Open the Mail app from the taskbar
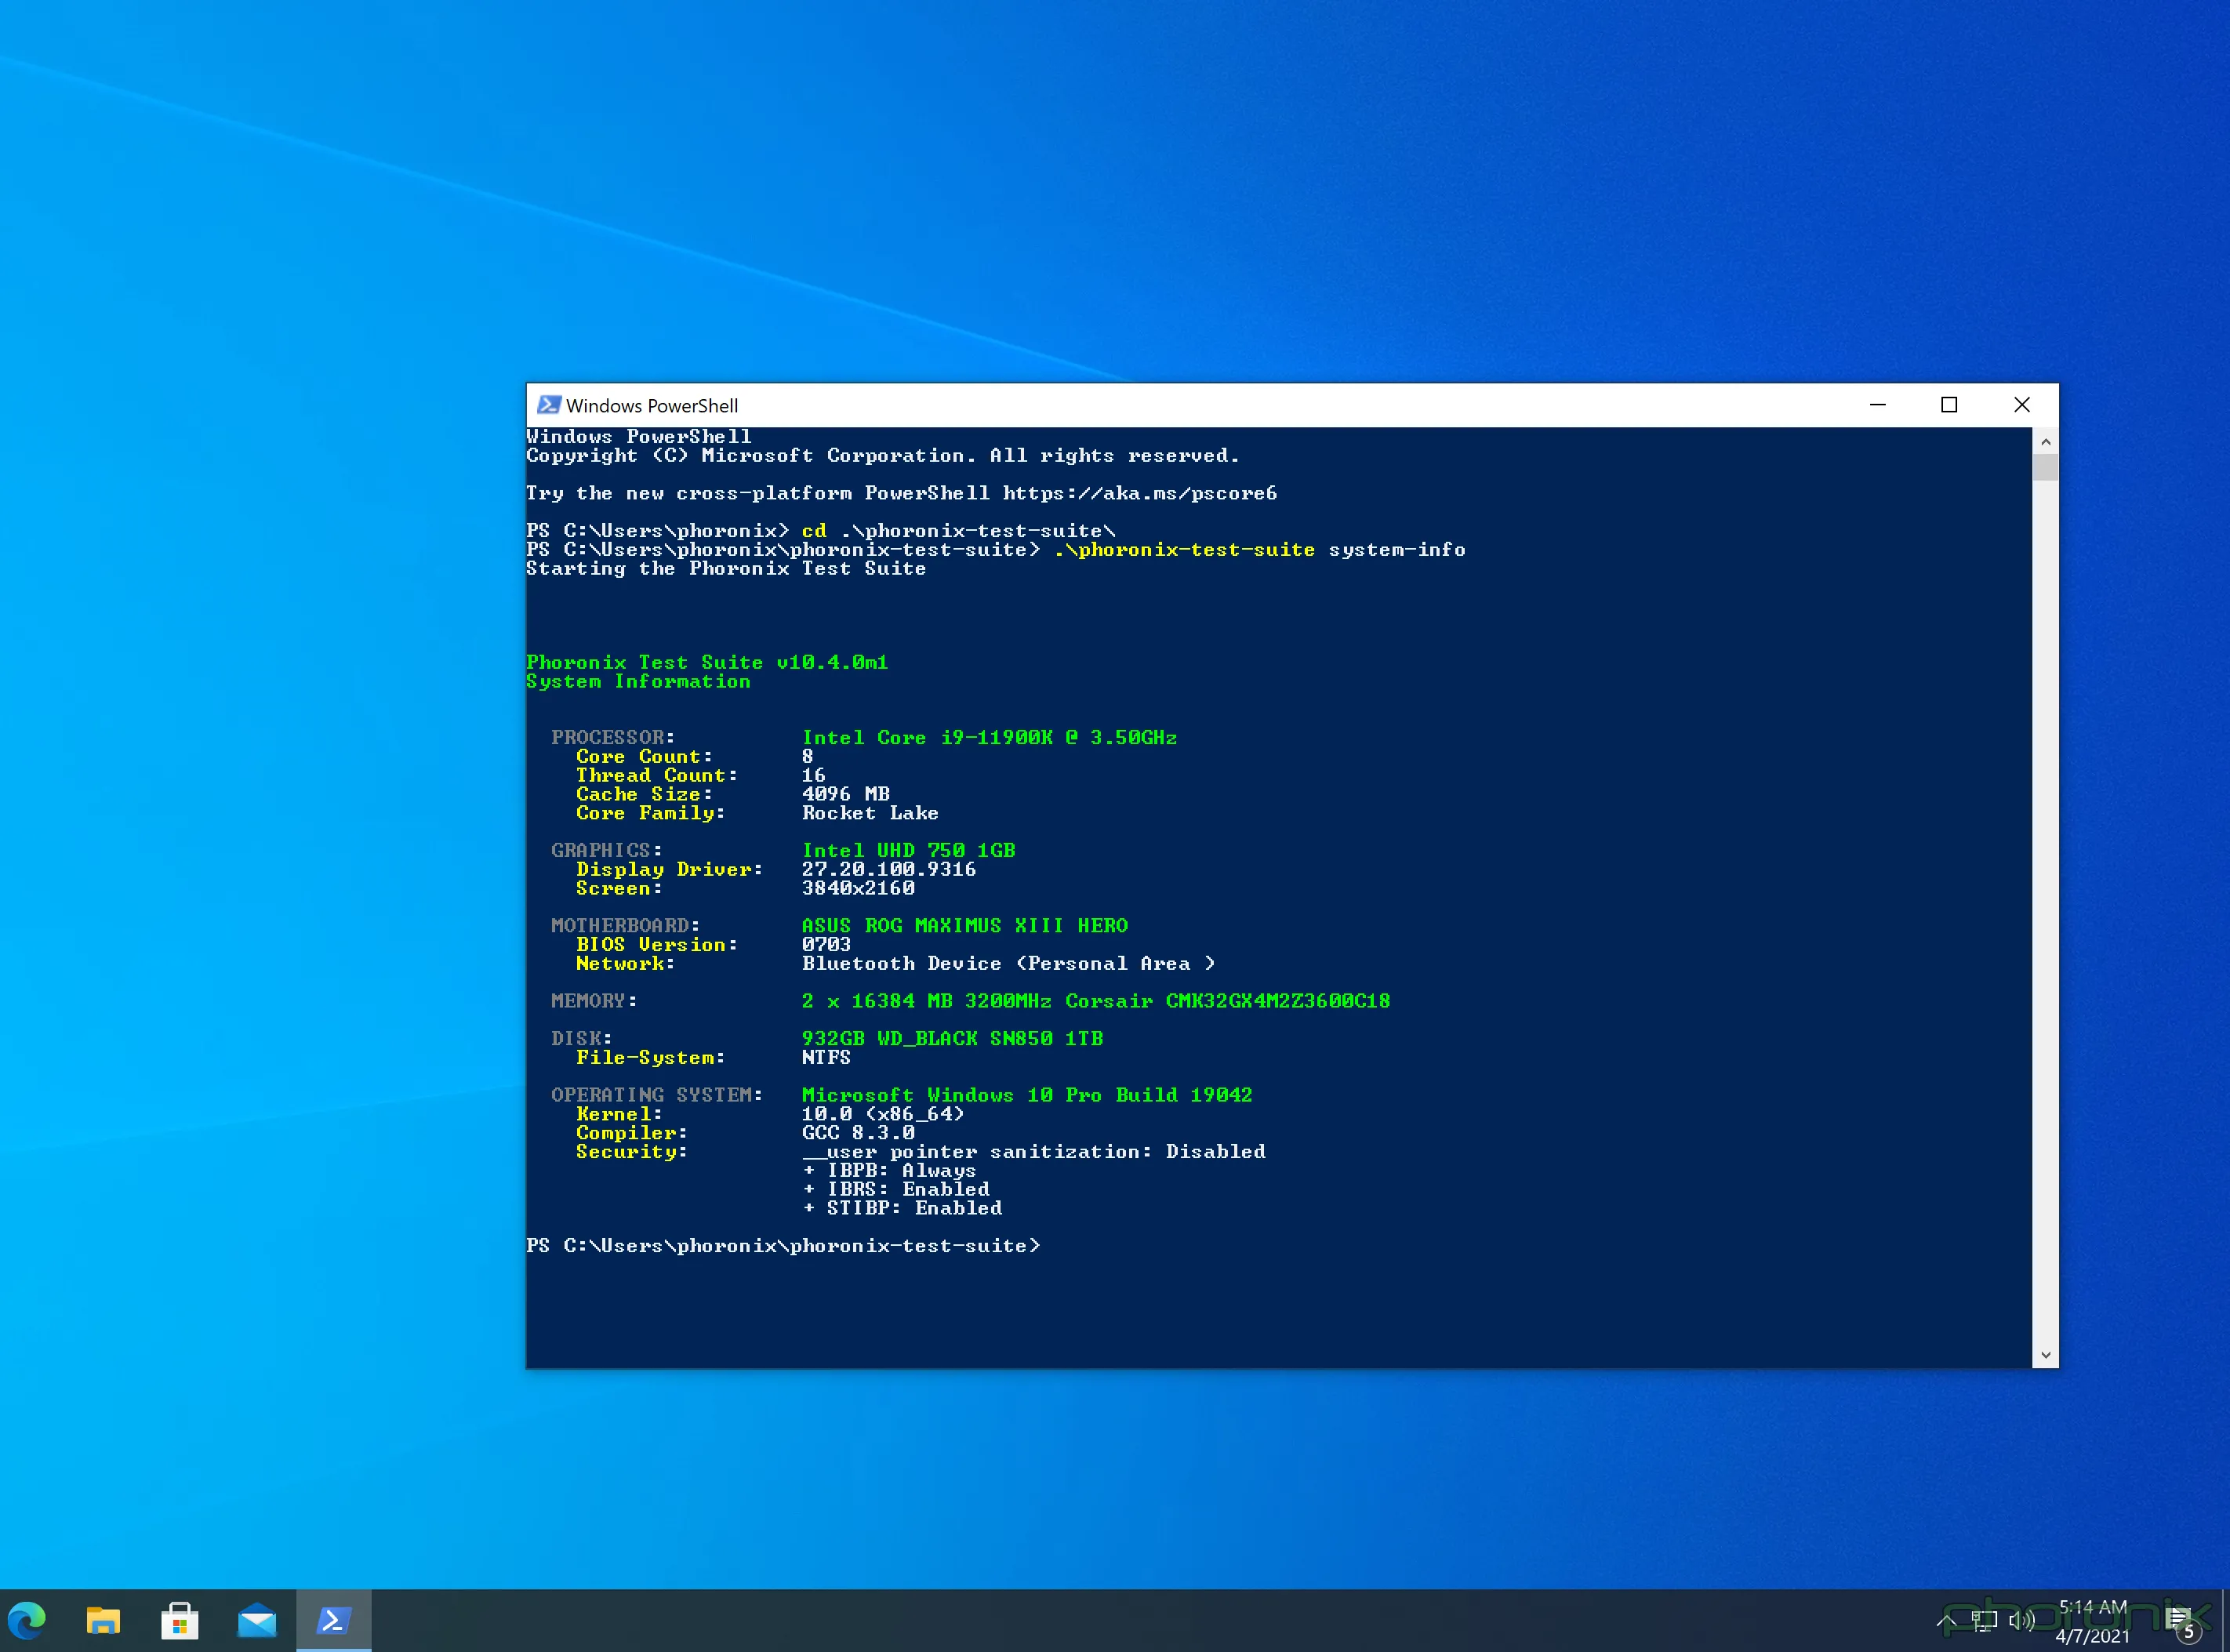 [257, 1620]
